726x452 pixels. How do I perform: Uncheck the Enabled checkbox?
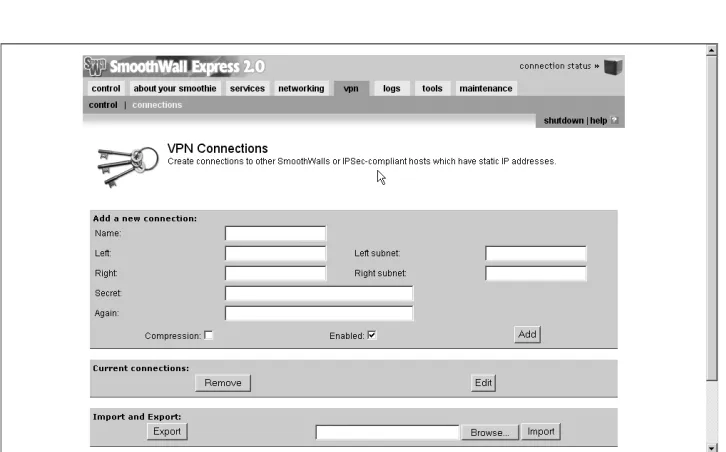[x=371, y=335]
